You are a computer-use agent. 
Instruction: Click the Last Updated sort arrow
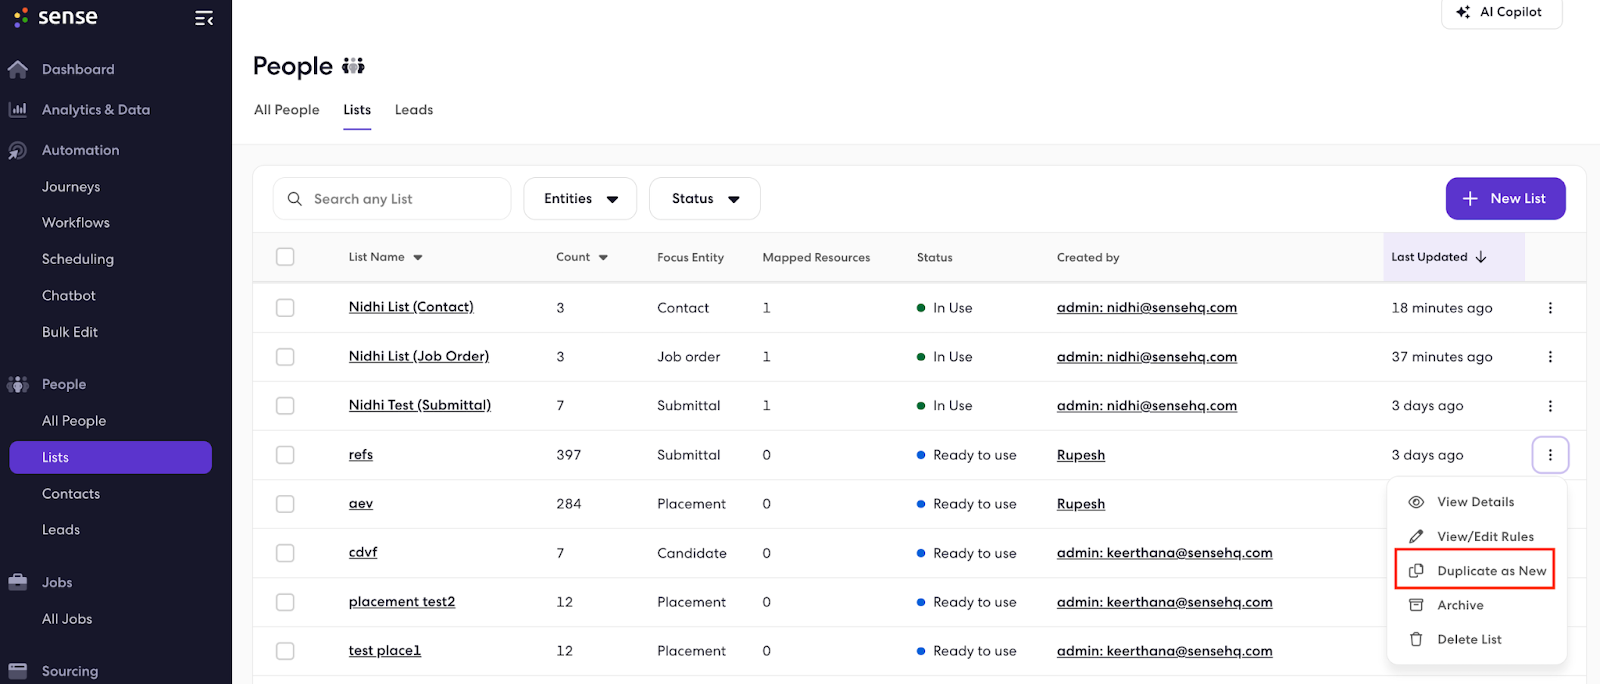click(1481, 257)
